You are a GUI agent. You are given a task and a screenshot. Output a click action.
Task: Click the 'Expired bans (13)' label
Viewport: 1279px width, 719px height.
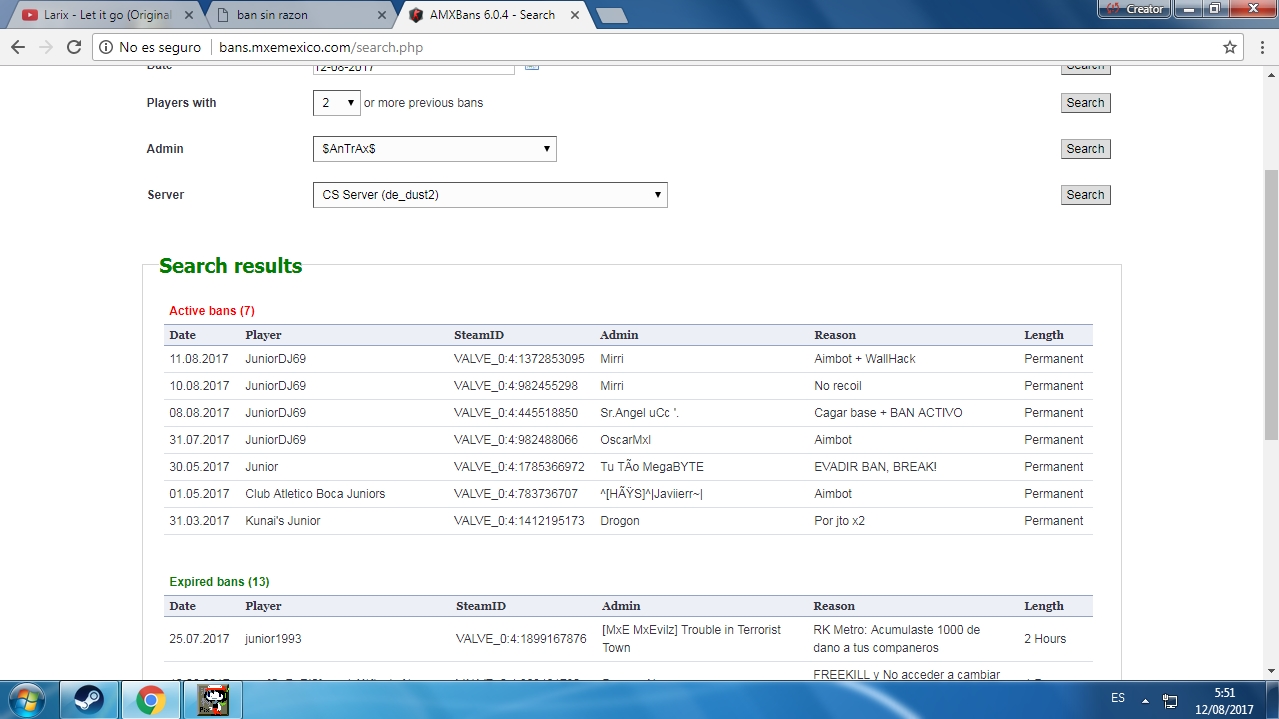(219, 582)
